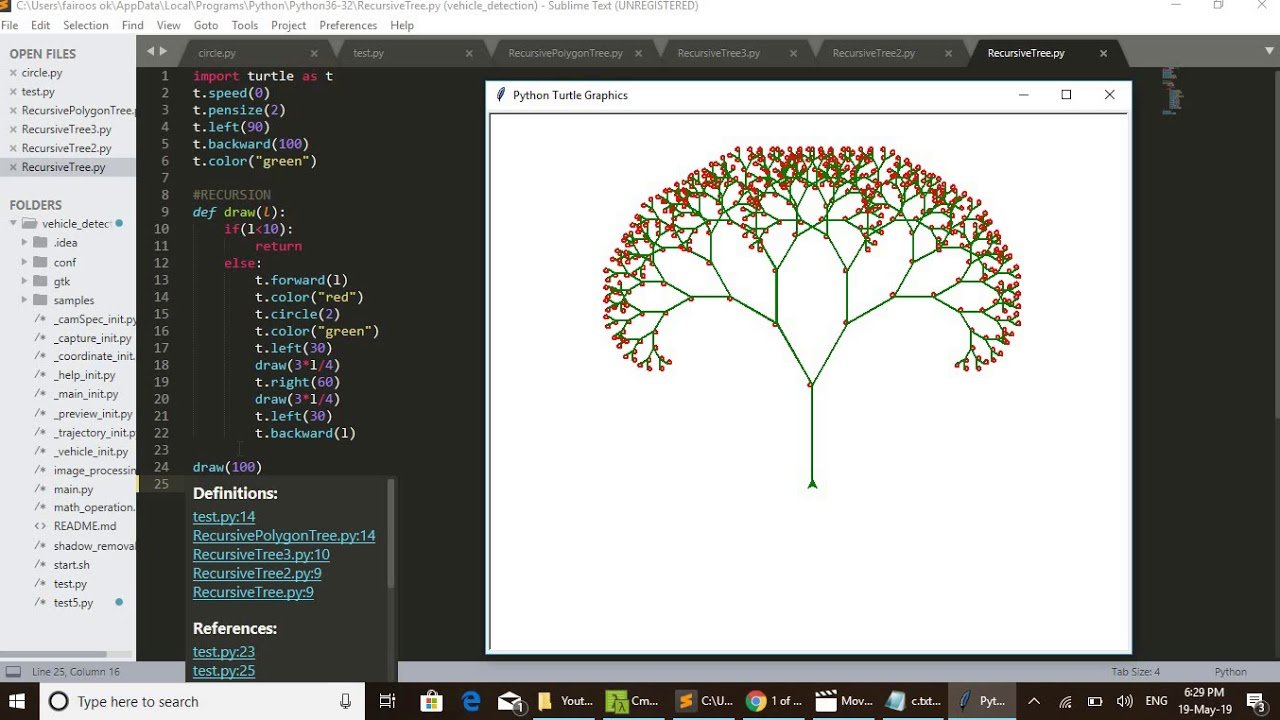This screenshot has height=720, width=1280.
Task: Click the sidebar toggle icon in status bar
Action: click(x=13, y=672)
